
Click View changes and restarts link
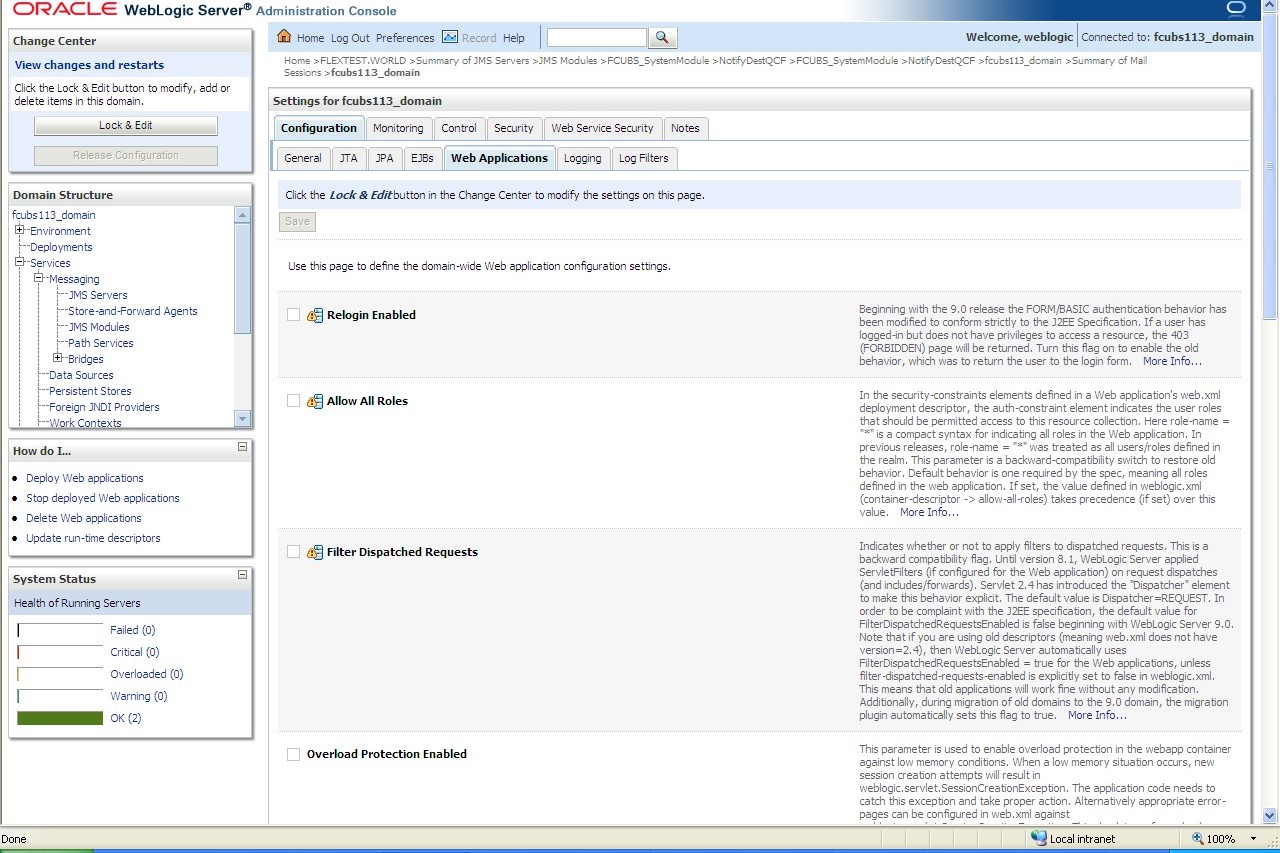point(89,65)
